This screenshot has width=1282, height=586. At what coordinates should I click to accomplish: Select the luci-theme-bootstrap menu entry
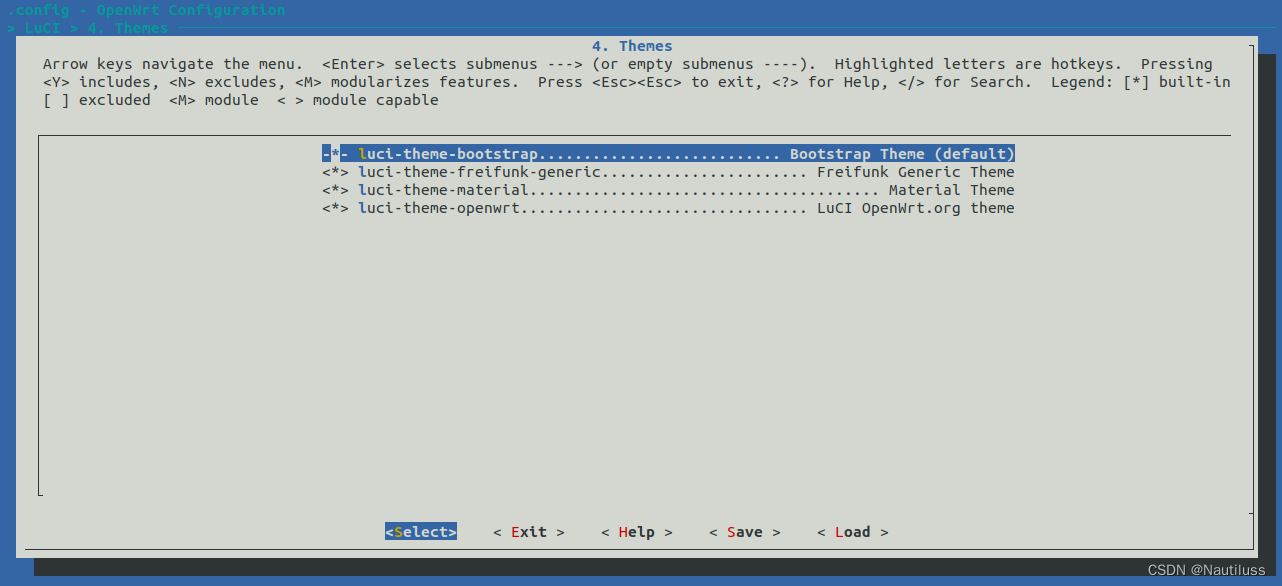668,154
